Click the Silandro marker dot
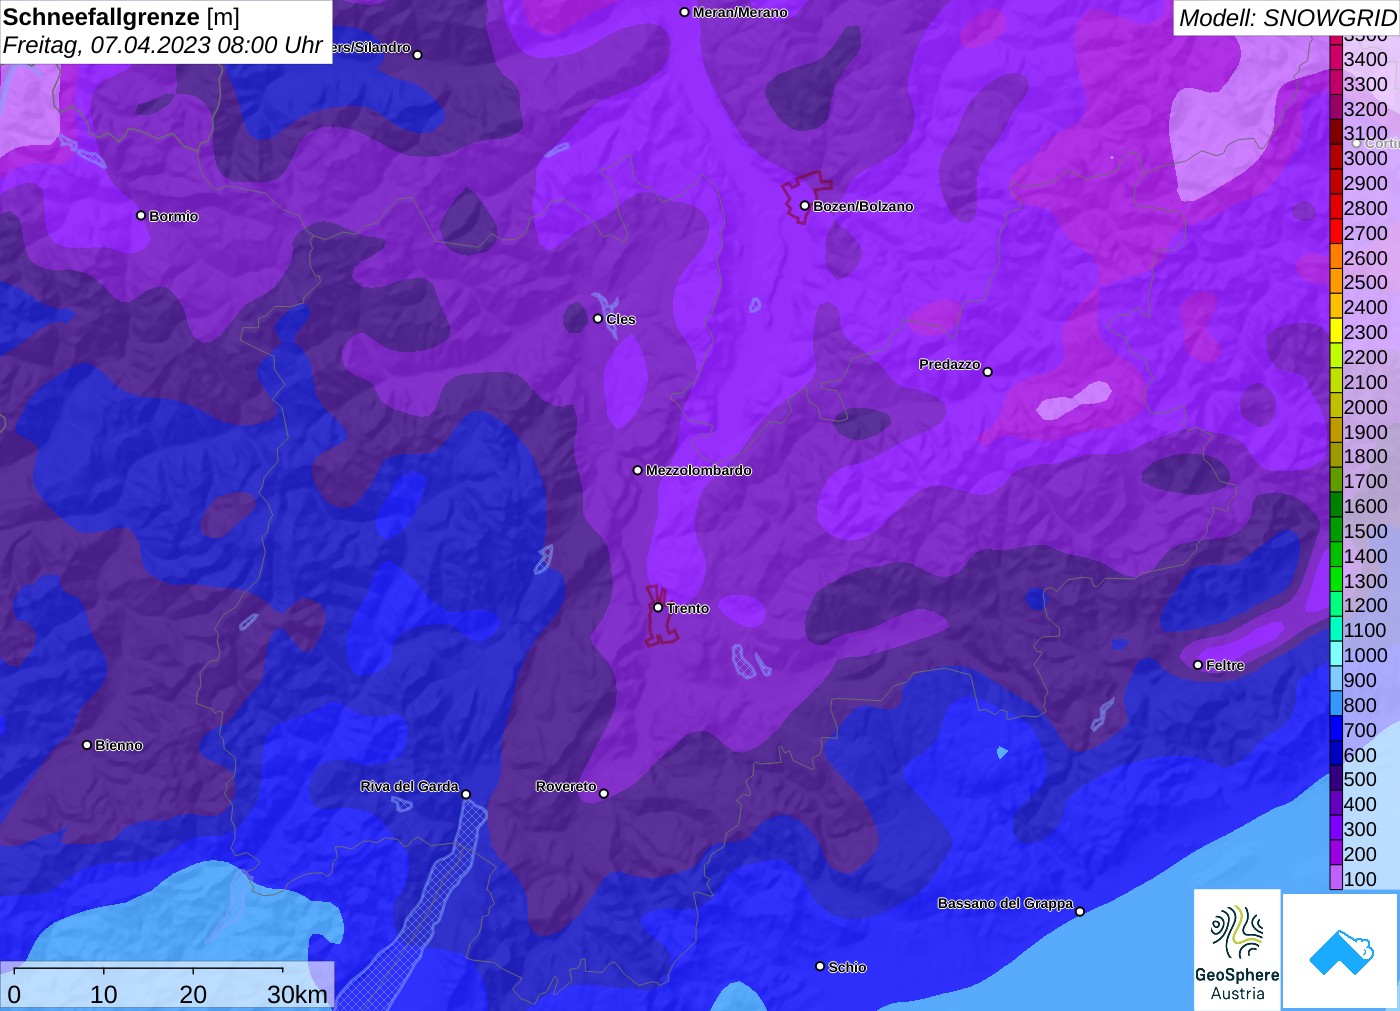Viewport: 1400px width, 1011px height. click(418, 55)
